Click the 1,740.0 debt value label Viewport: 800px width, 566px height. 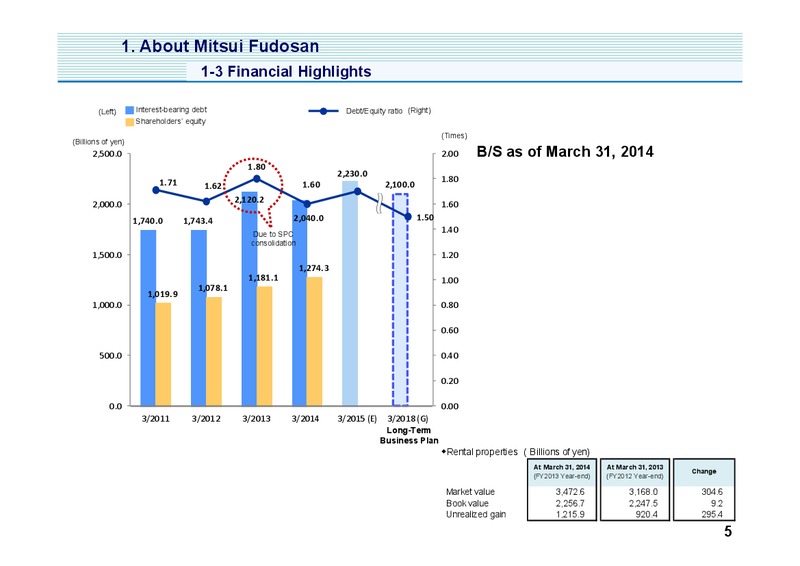(x=148, y=221)
